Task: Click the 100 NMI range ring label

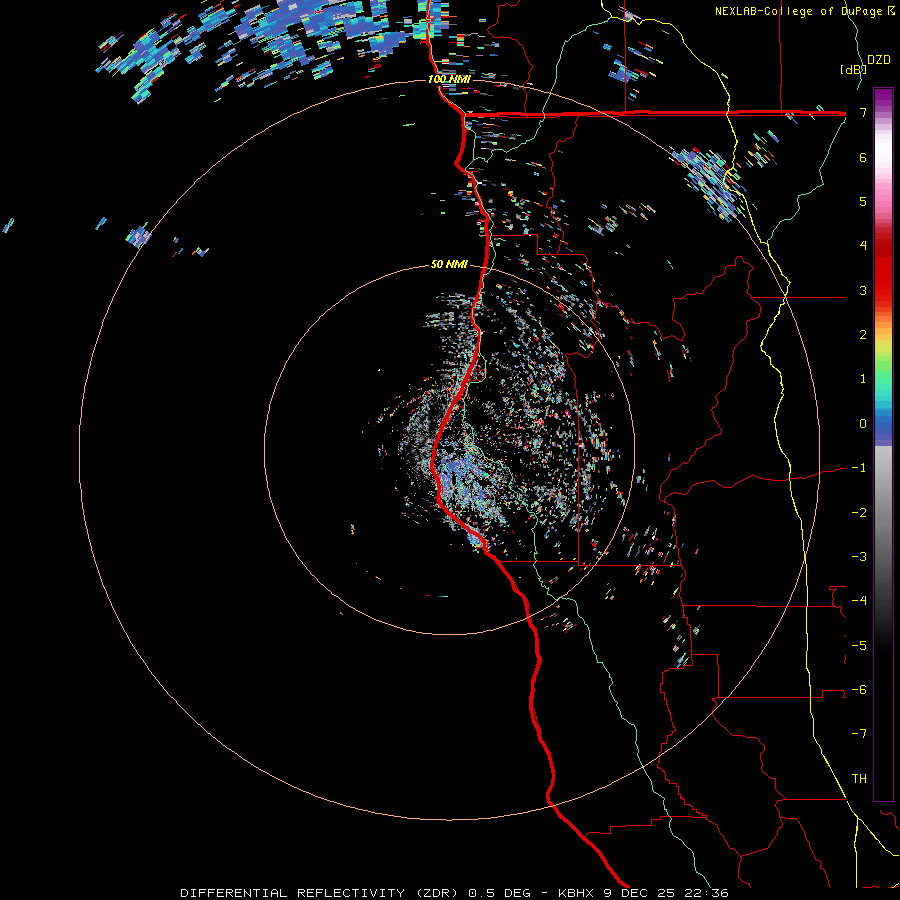Action: click(x=449, y=79)
